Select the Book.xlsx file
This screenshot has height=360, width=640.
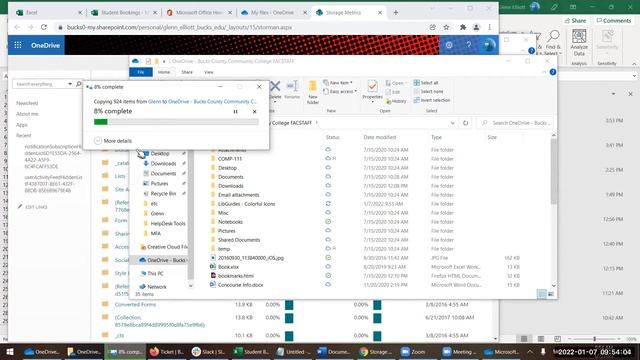coord(228,267)
